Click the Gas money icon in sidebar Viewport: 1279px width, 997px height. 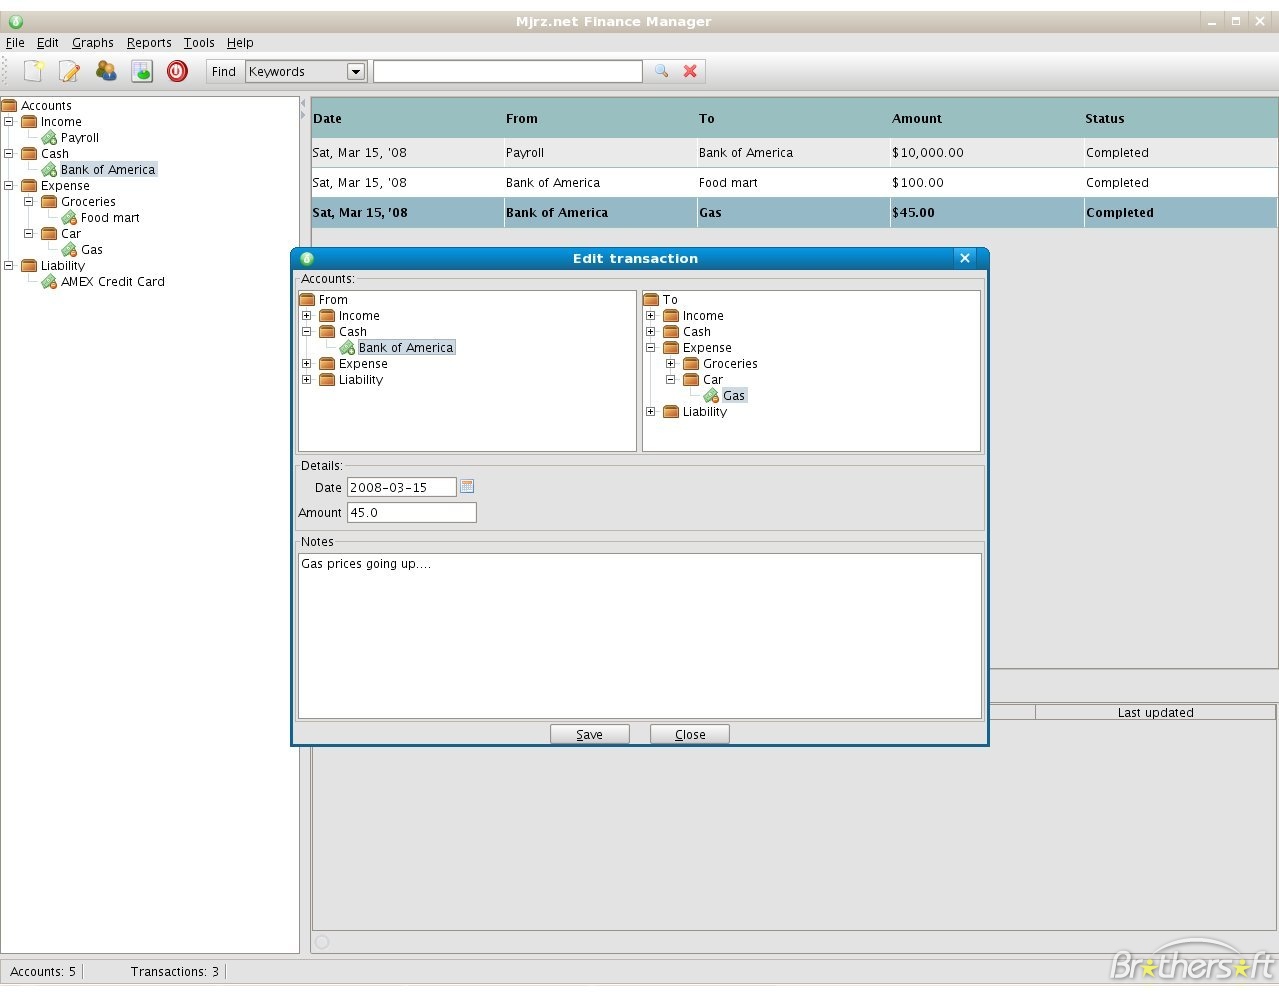pos(69,249)
